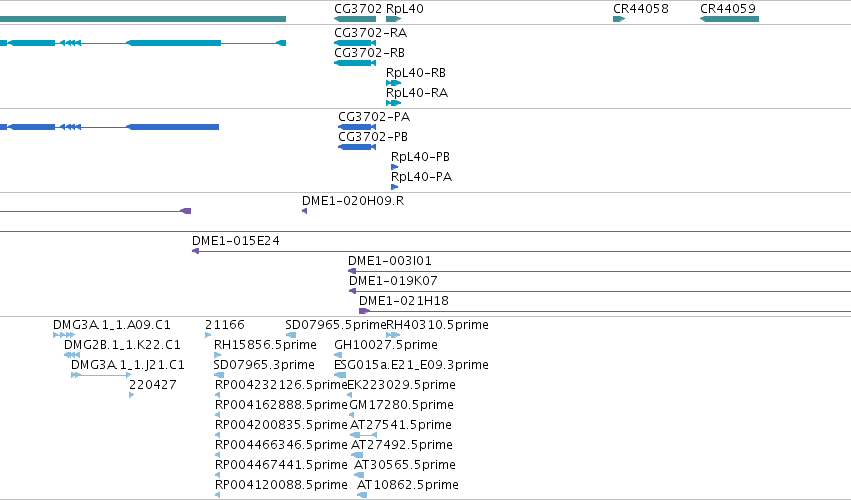Select the CG3702-PB protein glyph
This screenshot has width=851, height=500.
click(357, 147)
